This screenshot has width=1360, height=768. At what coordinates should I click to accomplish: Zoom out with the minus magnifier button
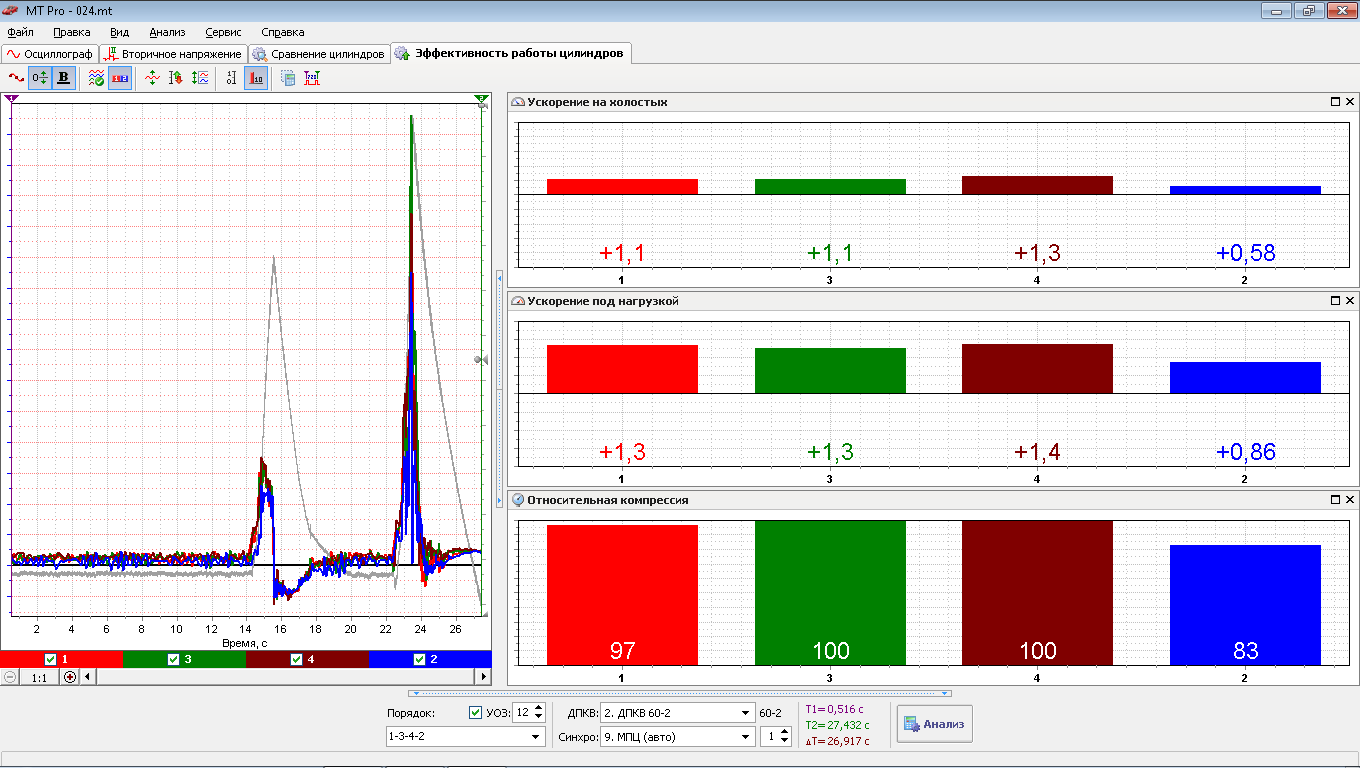click(10, 677)
